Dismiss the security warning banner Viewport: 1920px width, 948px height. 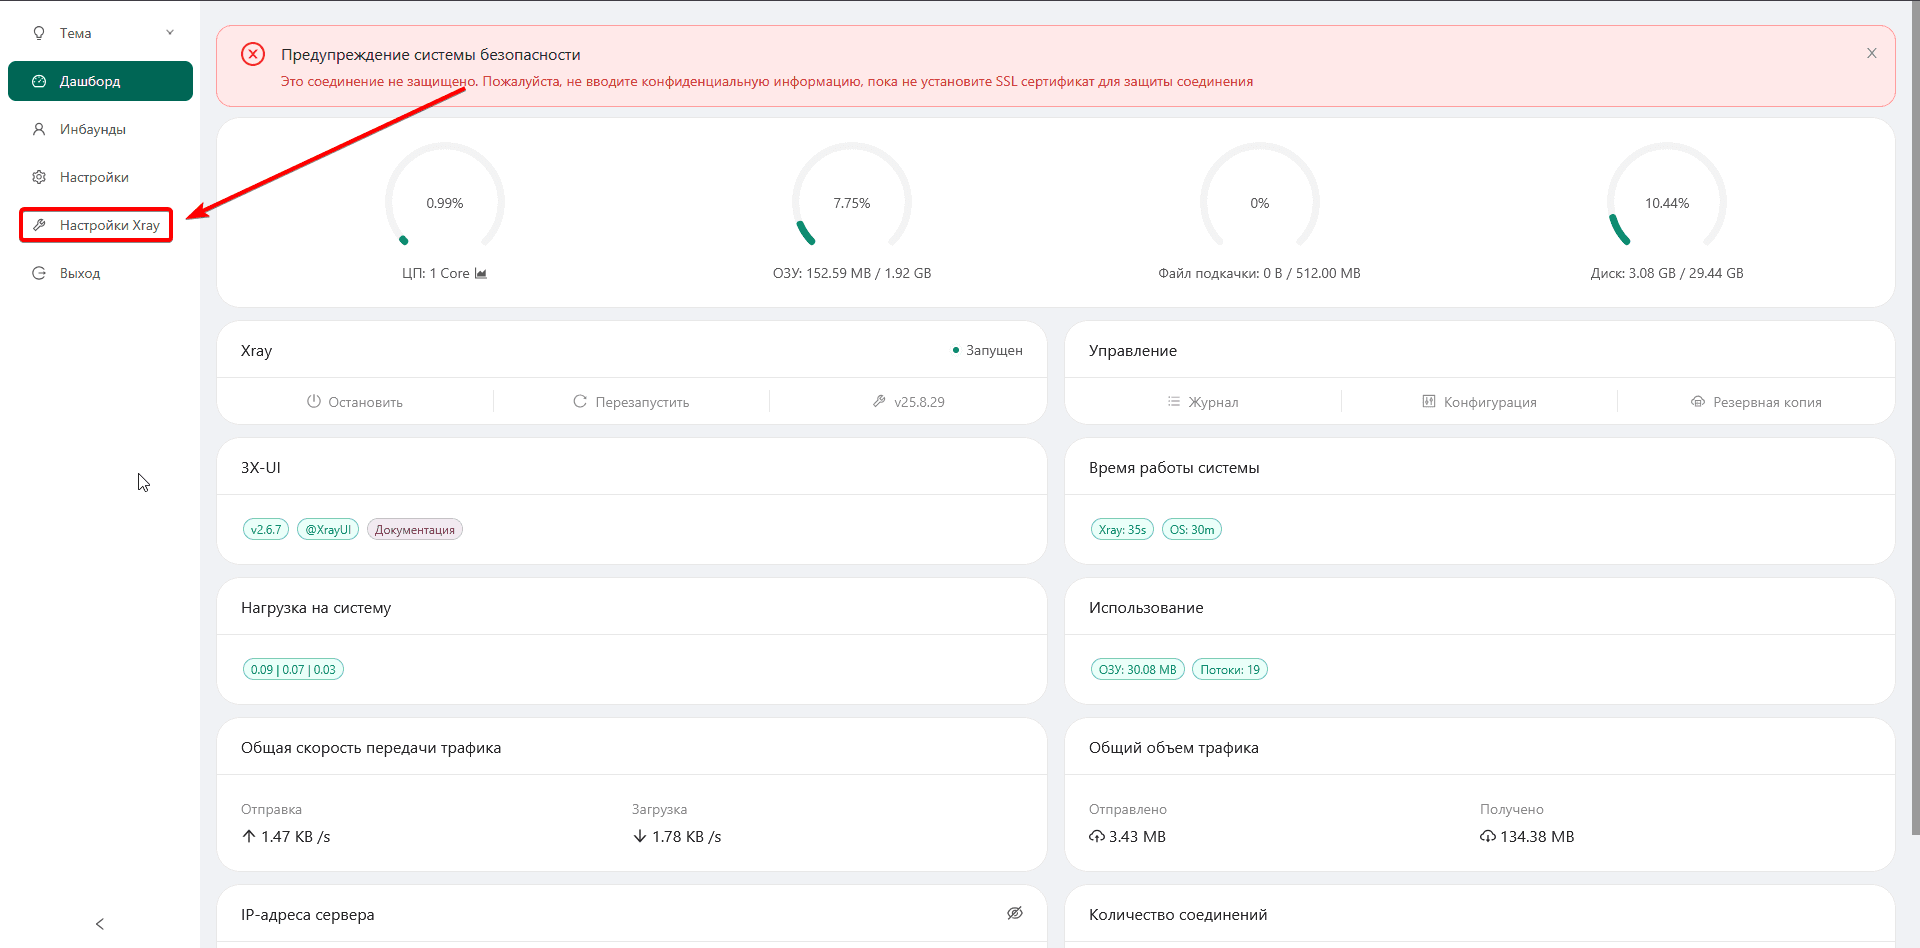click(x=1872, y=53)
